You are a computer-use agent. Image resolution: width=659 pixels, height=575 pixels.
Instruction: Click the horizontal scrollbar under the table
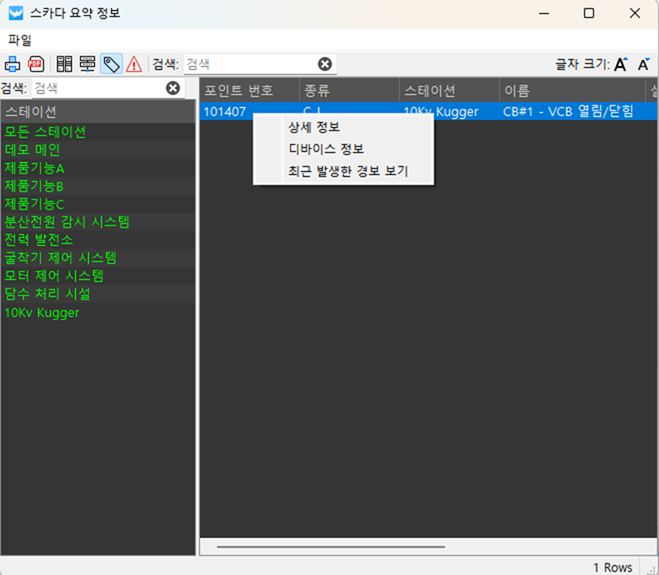tap(316, 546)
